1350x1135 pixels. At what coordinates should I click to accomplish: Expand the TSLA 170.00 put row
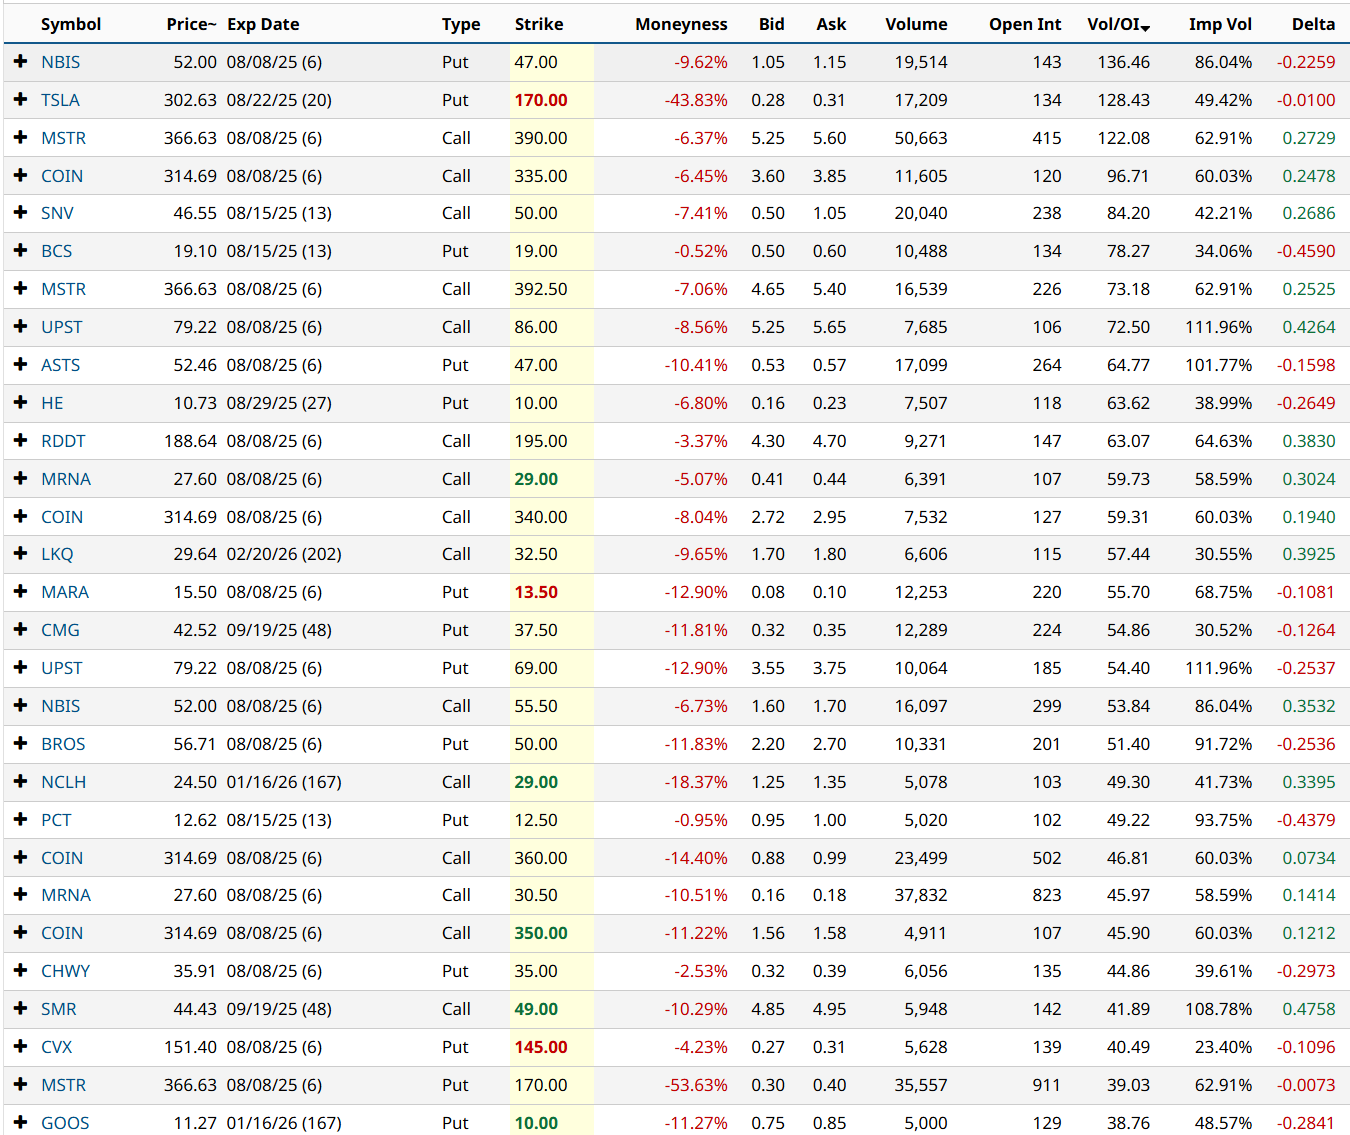[20, 100]
